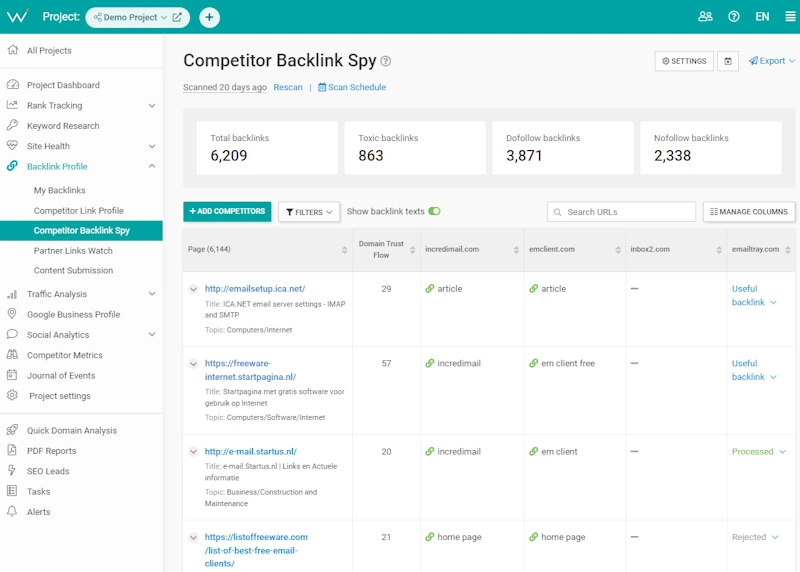The height and width of the screenshot is (572, 800).
Task: Click the Rescan link
Action: point(288,87)
